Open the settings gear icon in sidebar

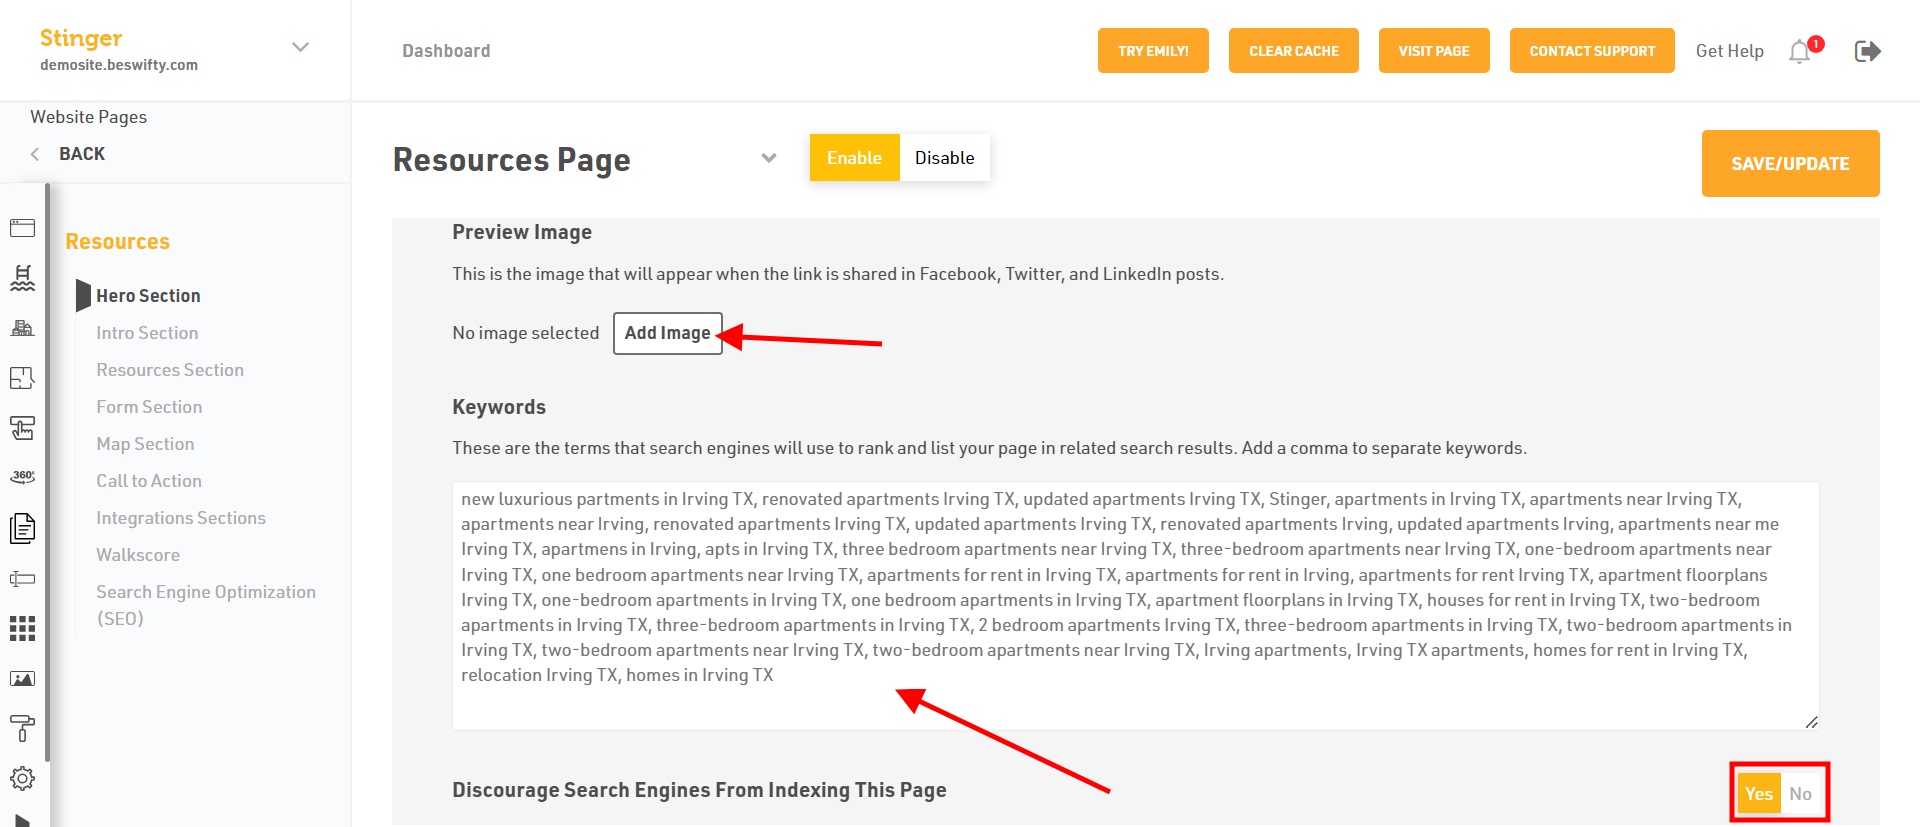tap(22, 778)
